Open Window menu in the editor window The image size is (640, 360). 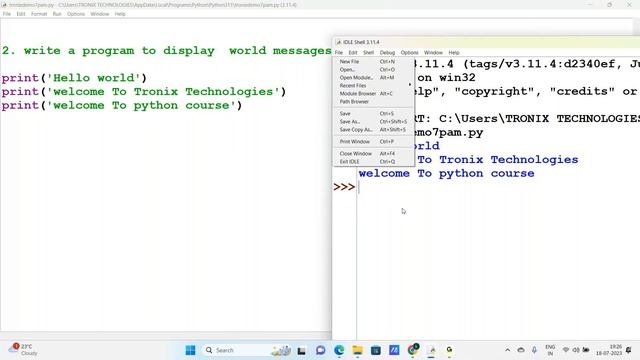[x=100, y=14]
